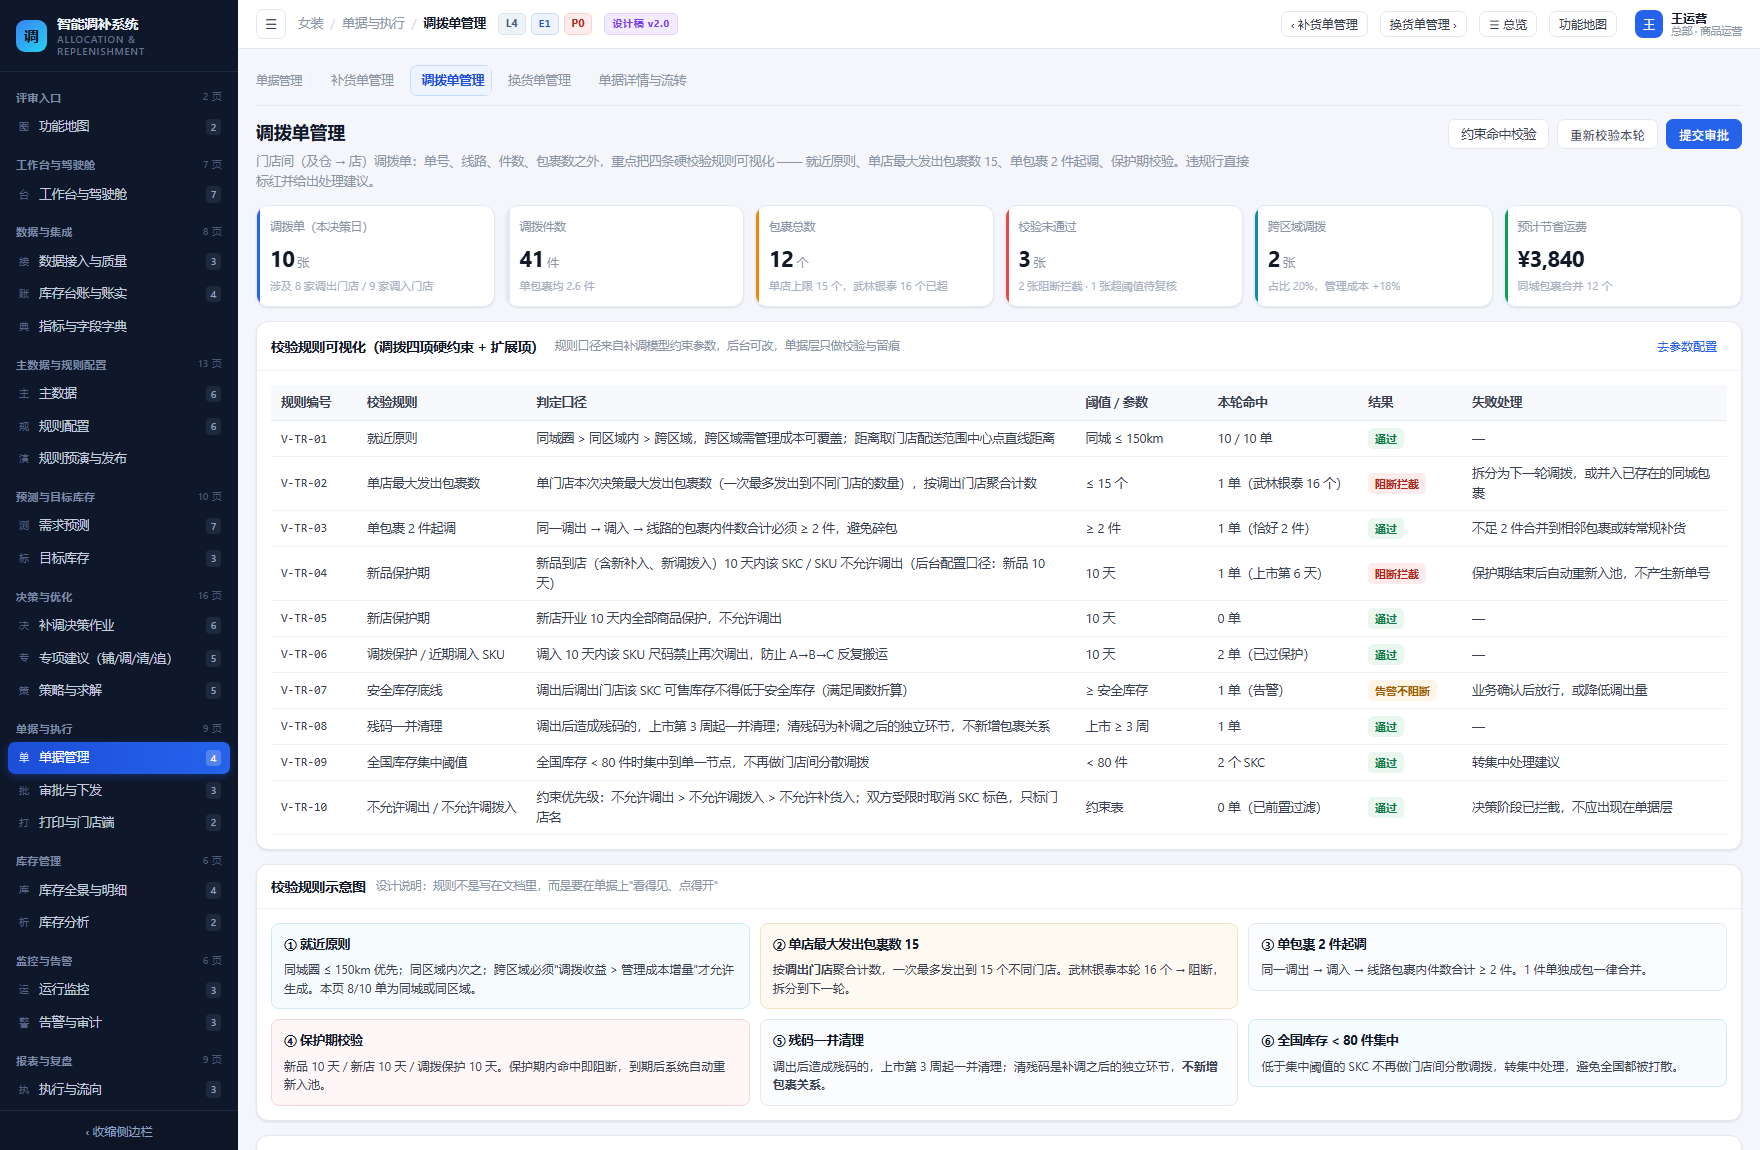Open 告警与审计 sidebar item
This screenshot has height=1150, width=1760.
tap(119, 1022)
